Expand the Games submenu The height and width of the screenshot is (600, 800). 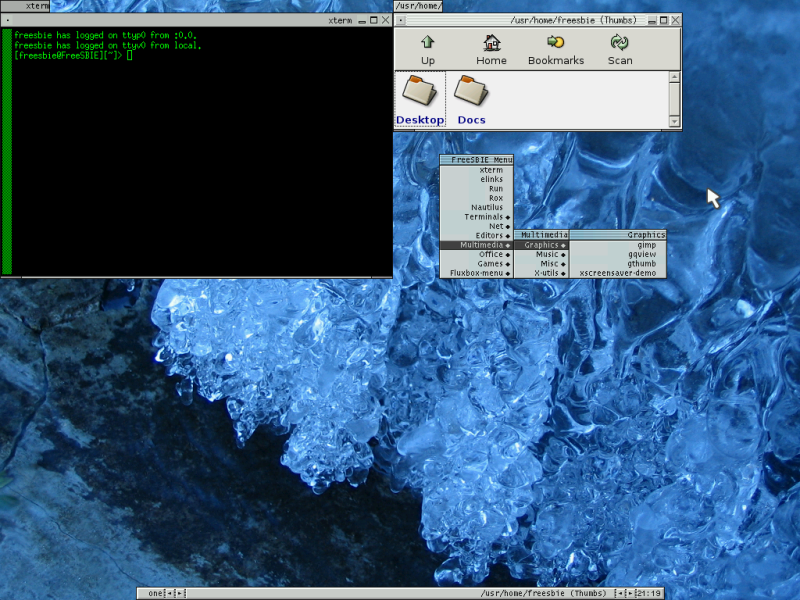click(490, 264)
